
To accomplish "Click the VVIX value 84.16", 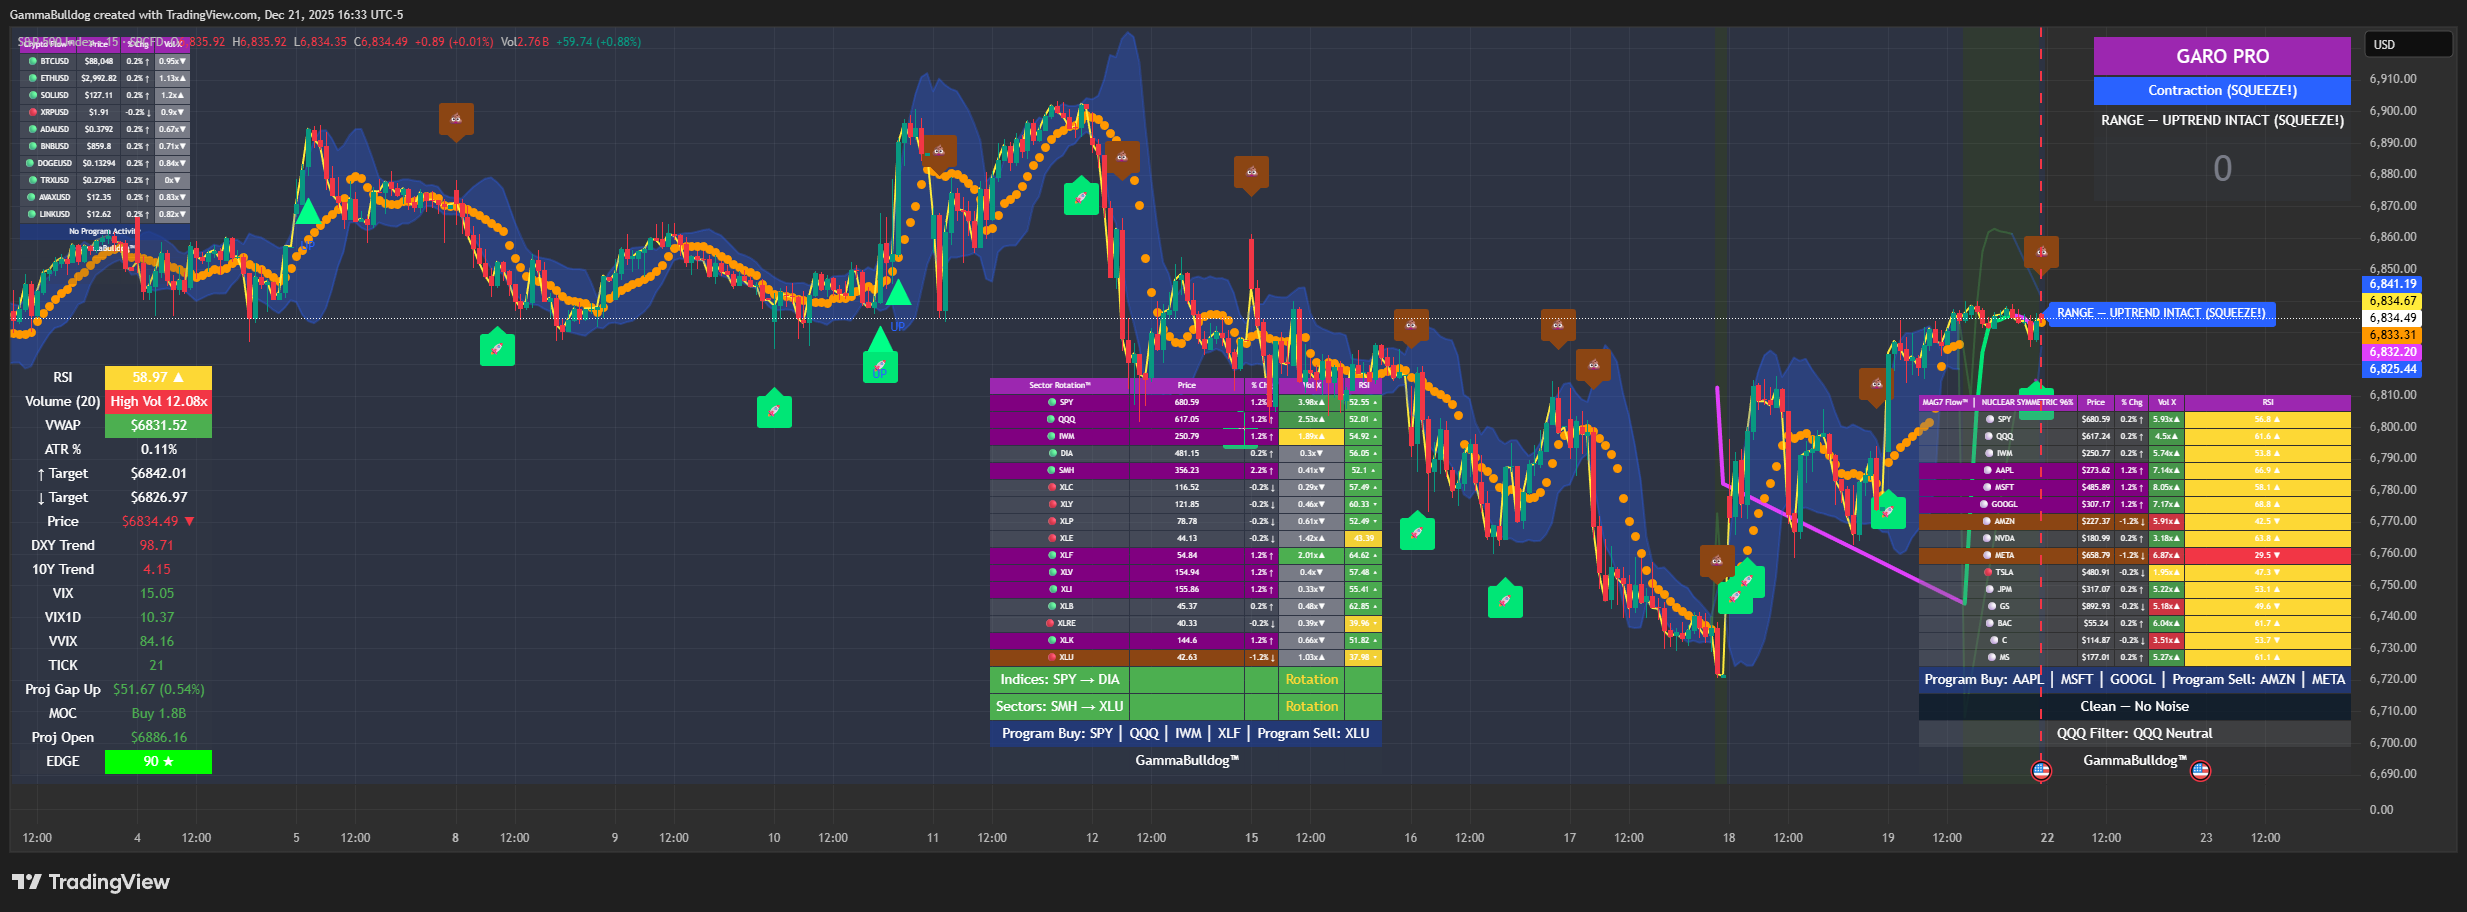I will coord(157,641).
